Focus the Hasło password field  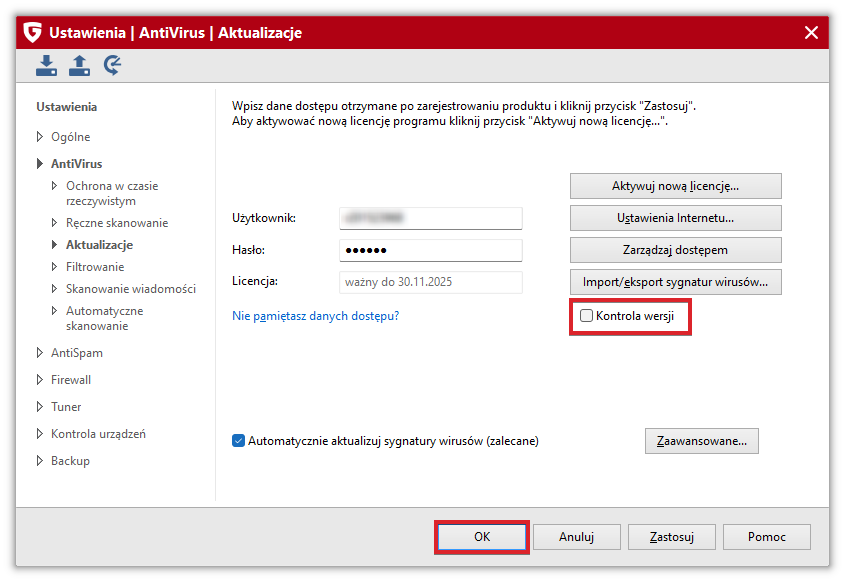(x=431, y=250)
